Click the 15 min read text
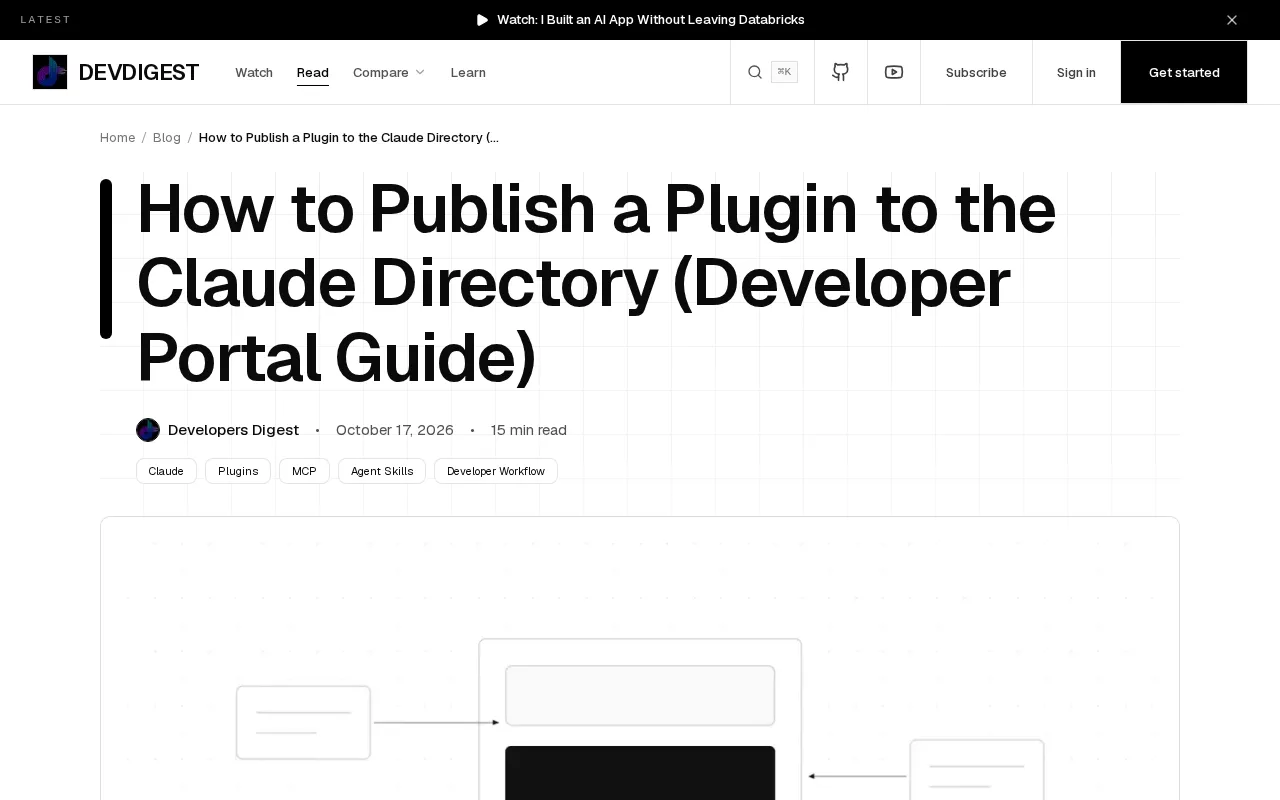 [529, 430]
